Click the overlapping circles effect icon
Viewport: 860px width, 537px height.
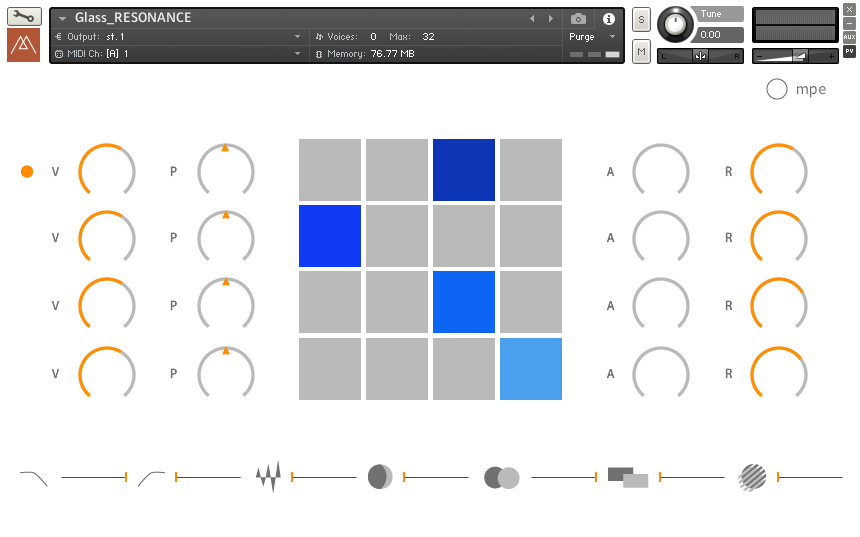501,478
